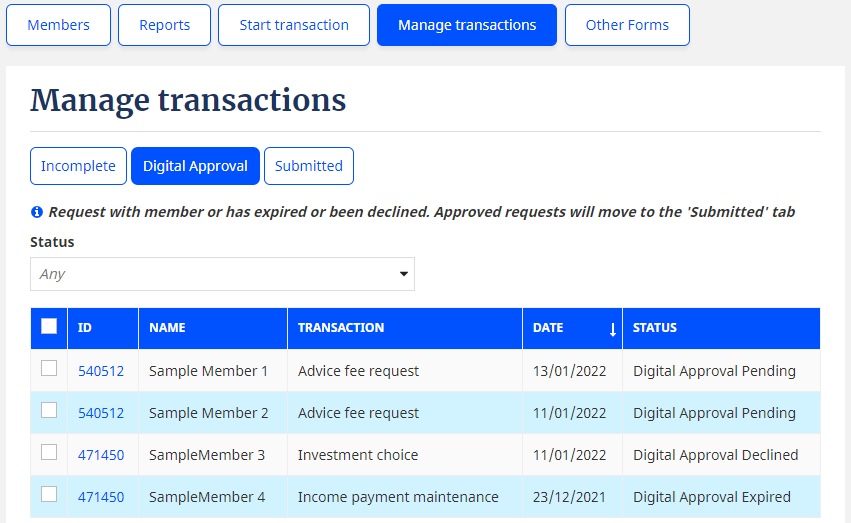View the Submitted transactions

point(308,166)
